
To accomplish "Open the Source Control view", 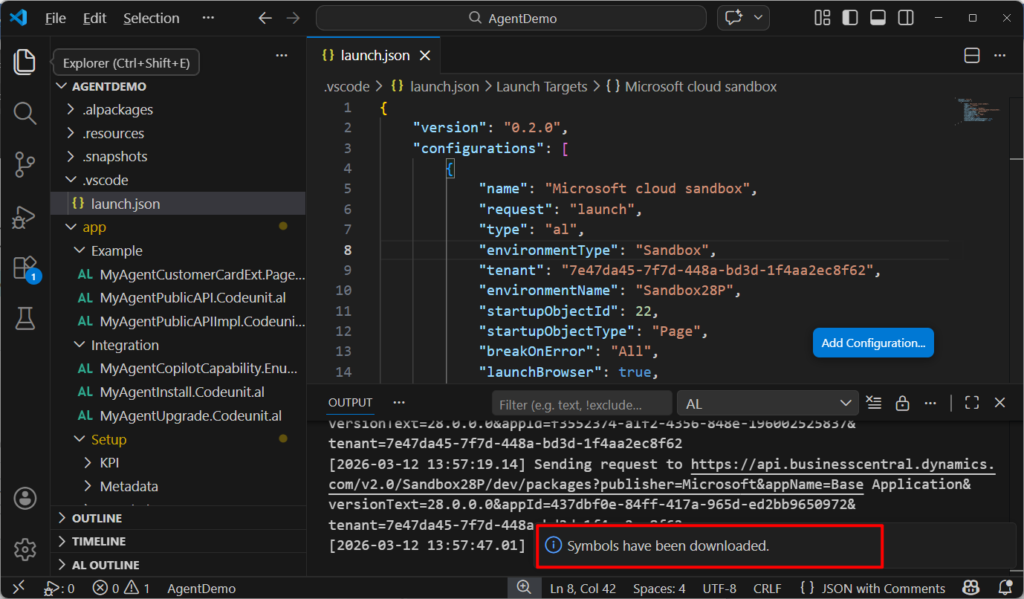I will click(25, 164).
